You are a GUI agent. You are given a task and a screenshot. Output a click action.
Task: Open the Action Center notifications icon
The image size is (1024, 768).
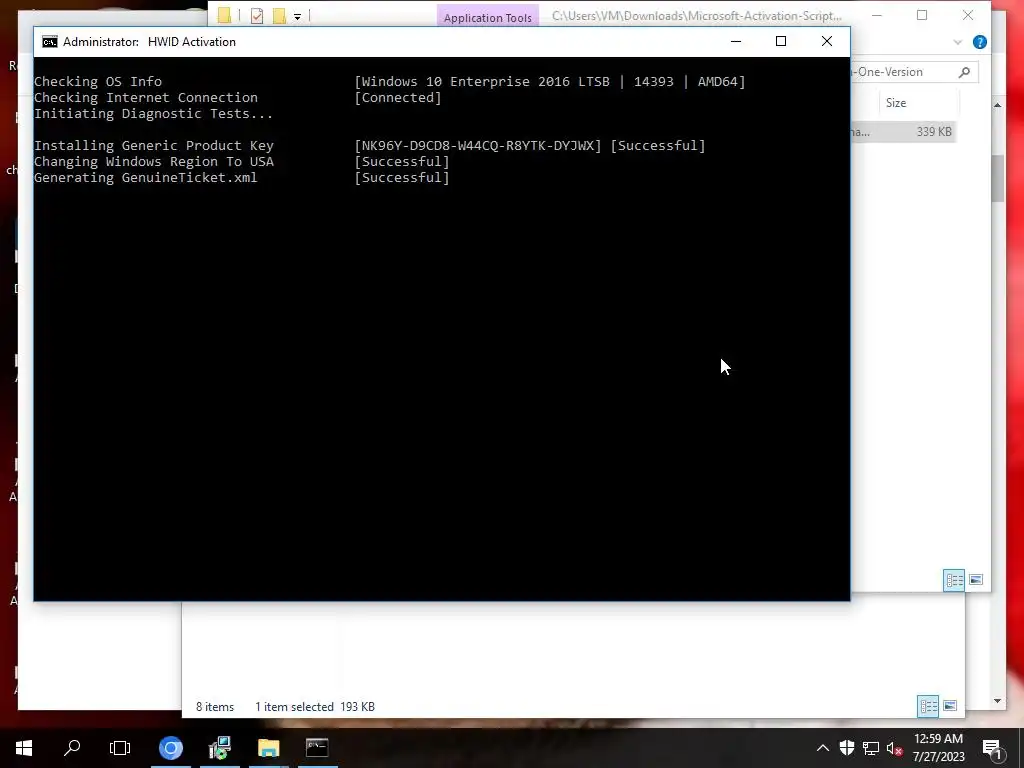click(x=991, y=748)
